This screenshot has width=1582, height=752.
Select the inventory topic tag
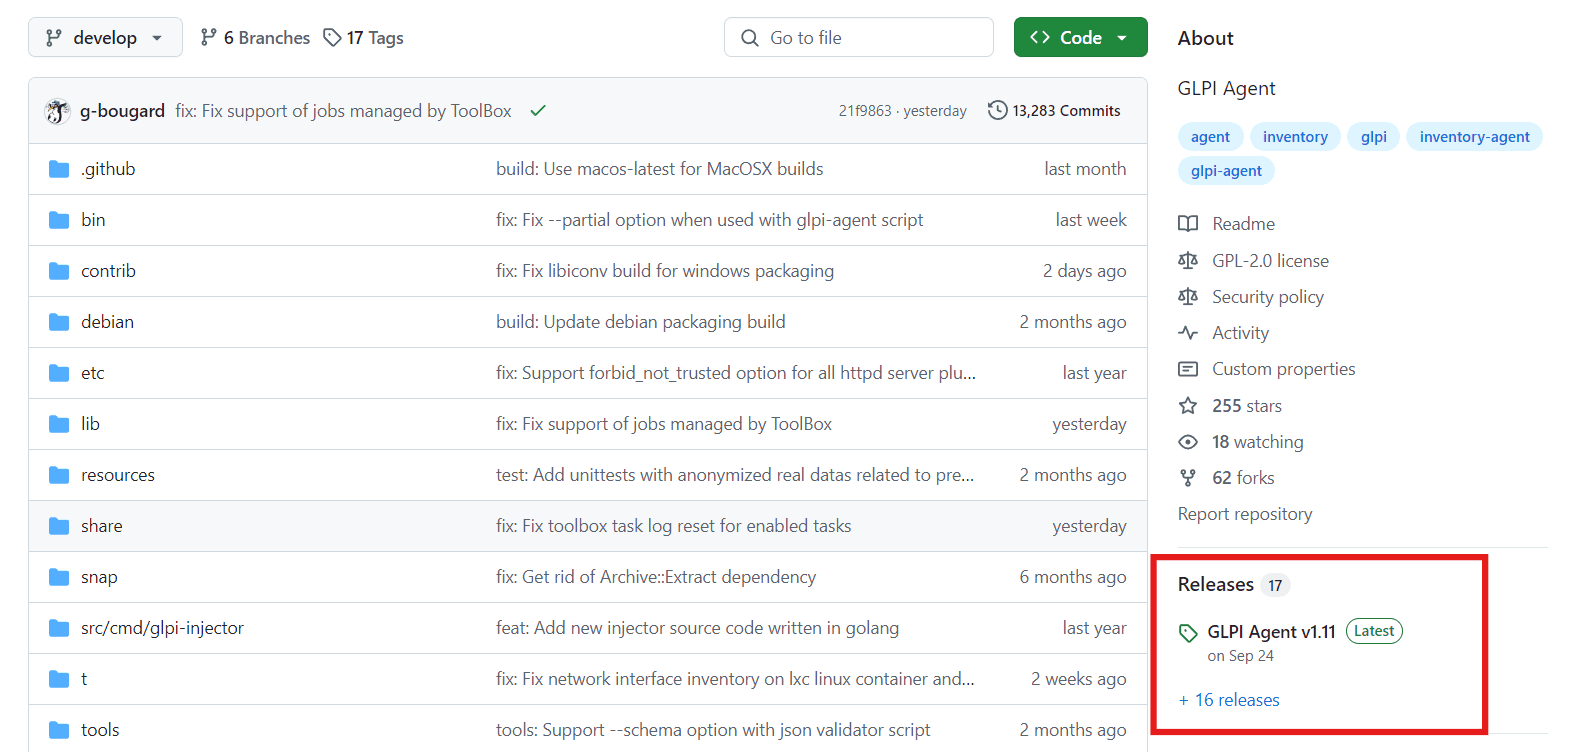tap(1295, 137)
